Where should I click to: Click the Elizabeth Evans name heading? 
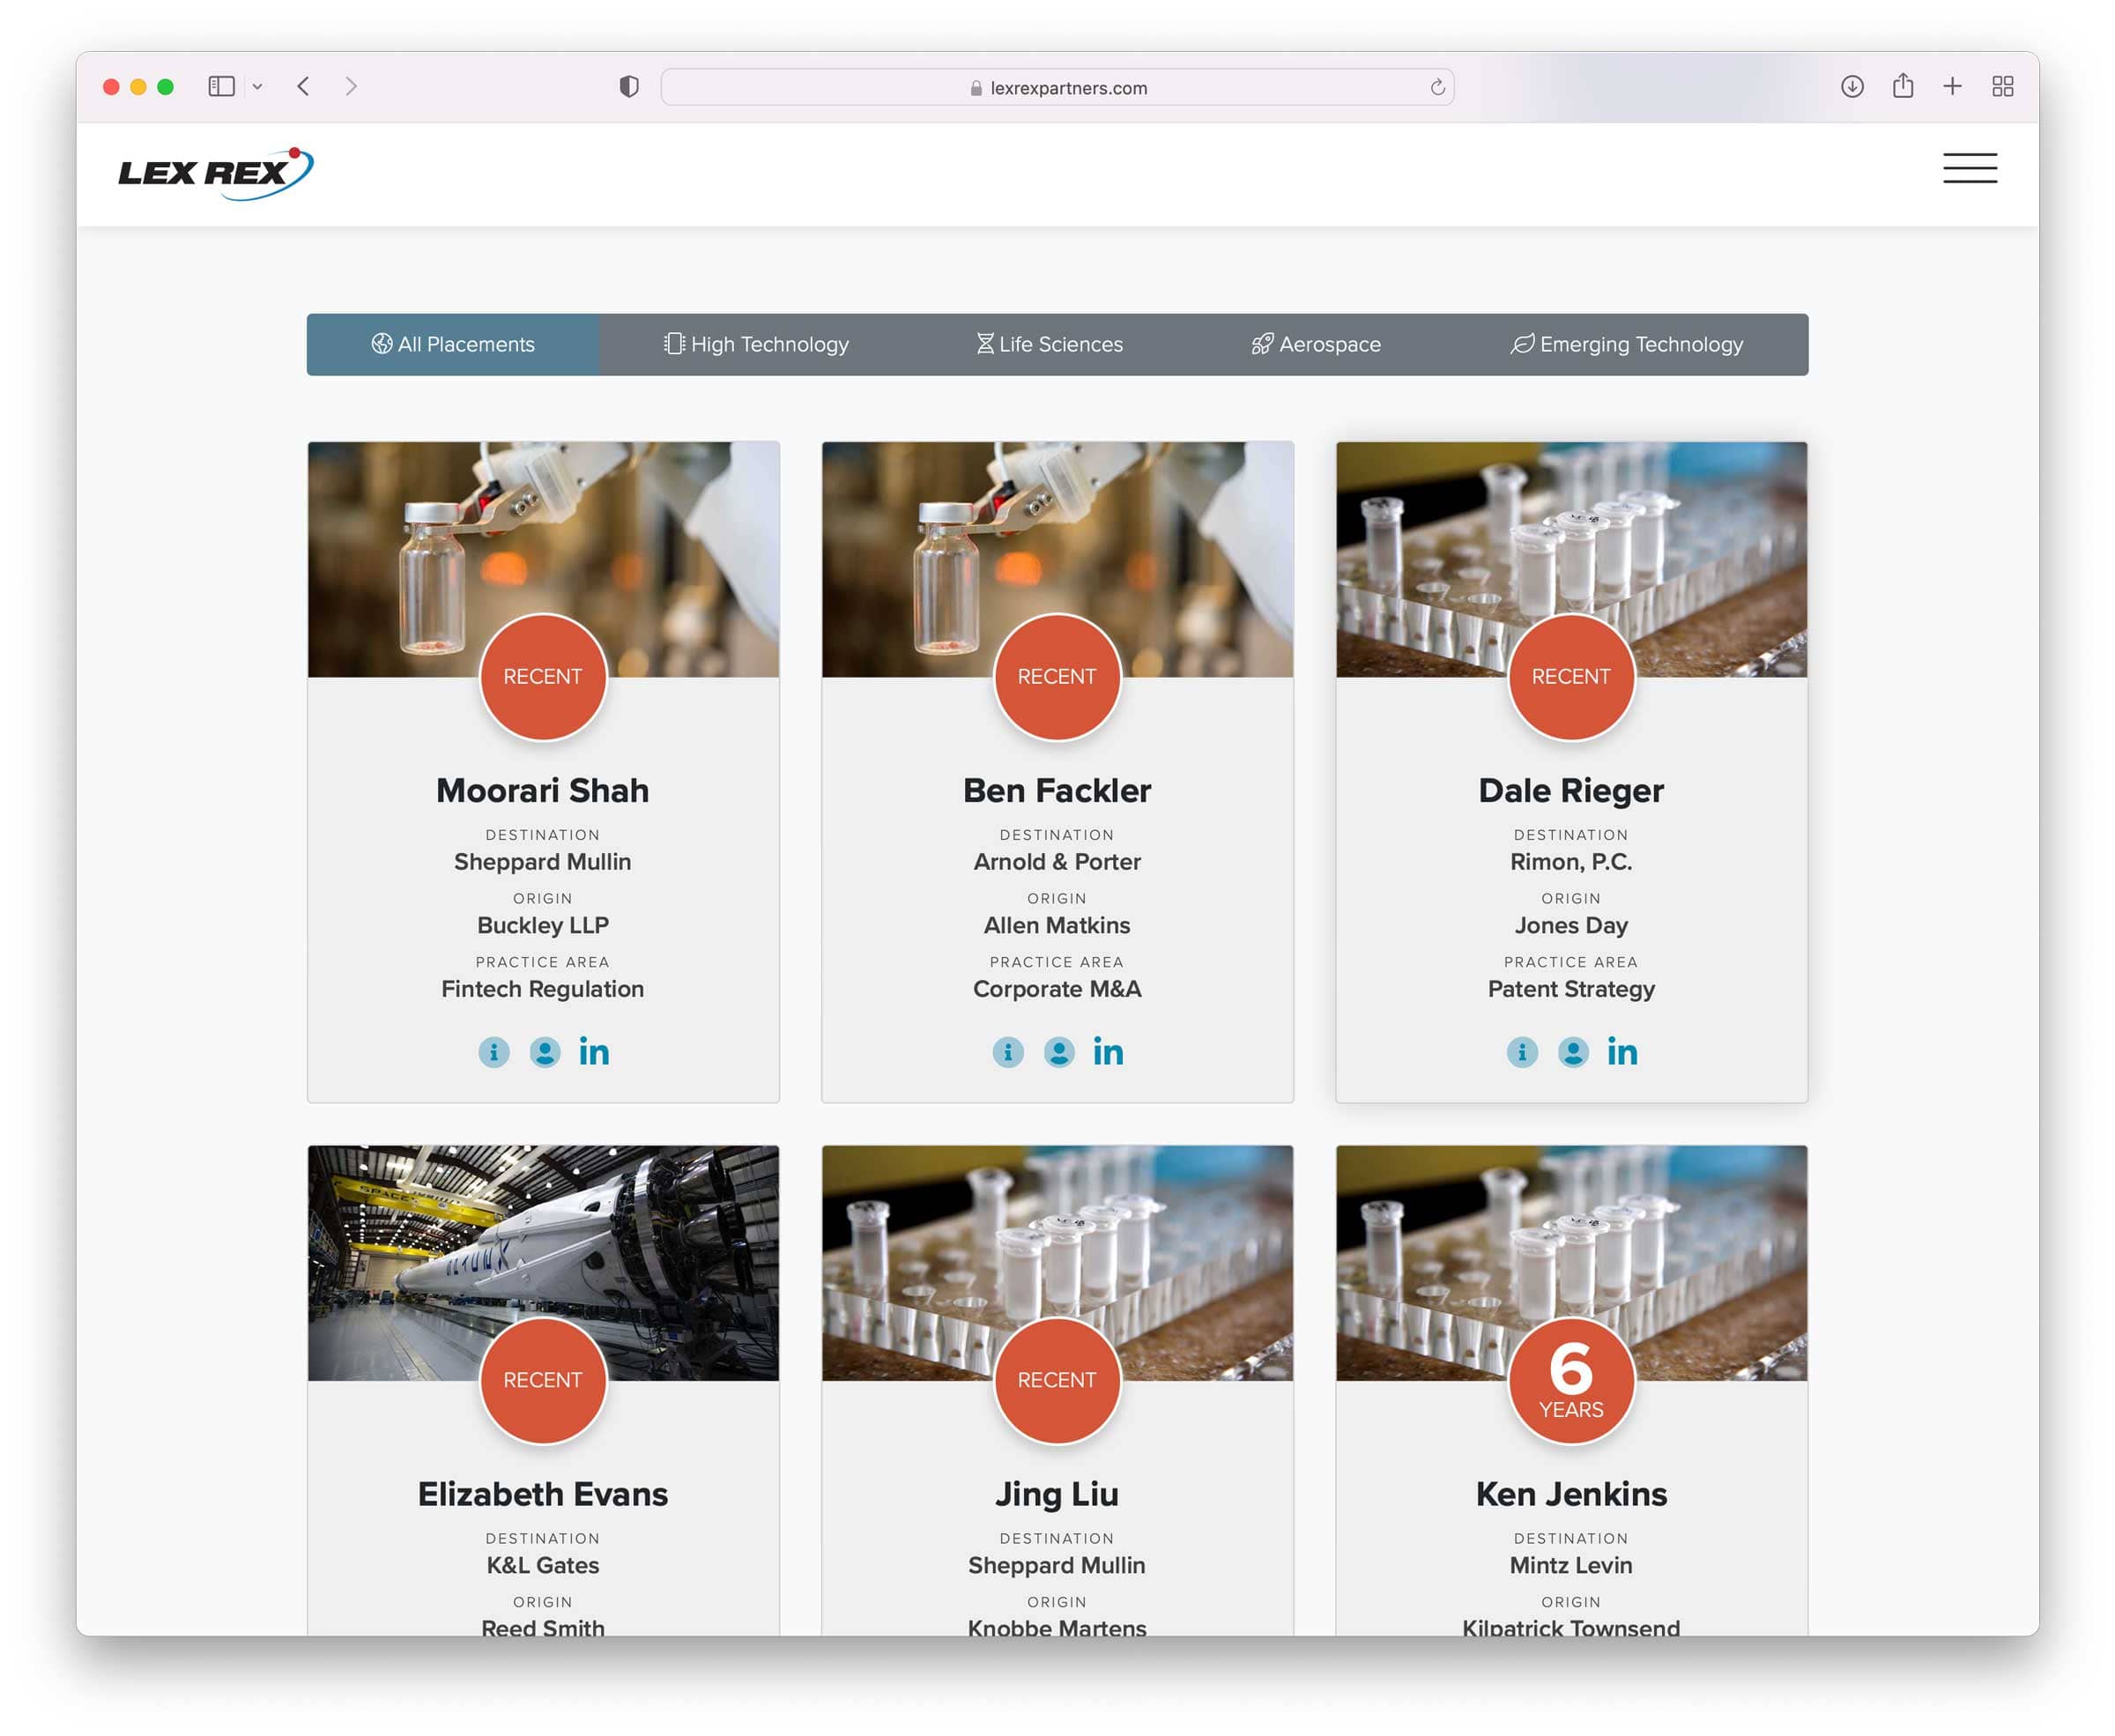tap(543, 1494)
